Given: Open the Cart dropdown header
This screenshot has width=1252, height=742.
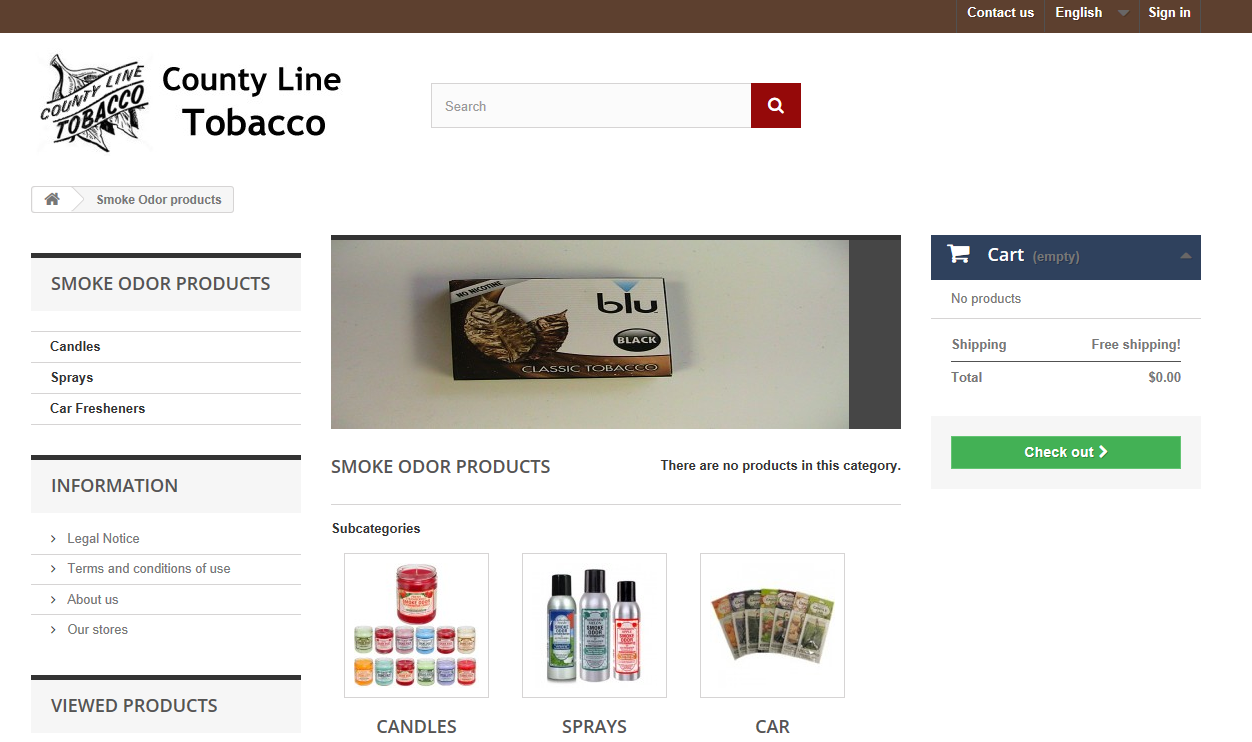Looking at the screenshot, I should point(1066,257).
